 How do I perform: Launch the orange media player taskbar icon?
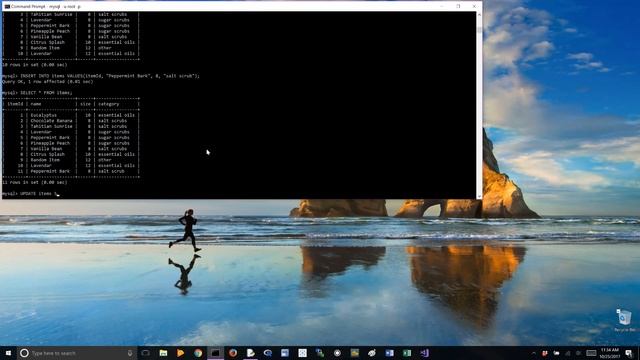click(180, 353)
